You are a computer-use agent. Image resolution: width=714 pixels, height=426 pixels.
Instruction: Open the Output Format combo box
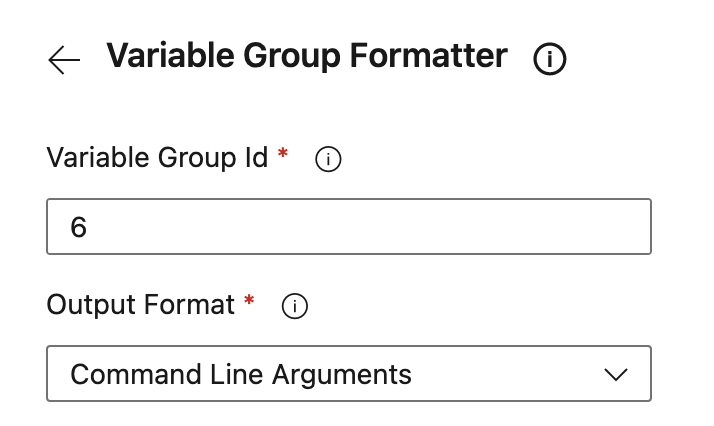(349, 374)
